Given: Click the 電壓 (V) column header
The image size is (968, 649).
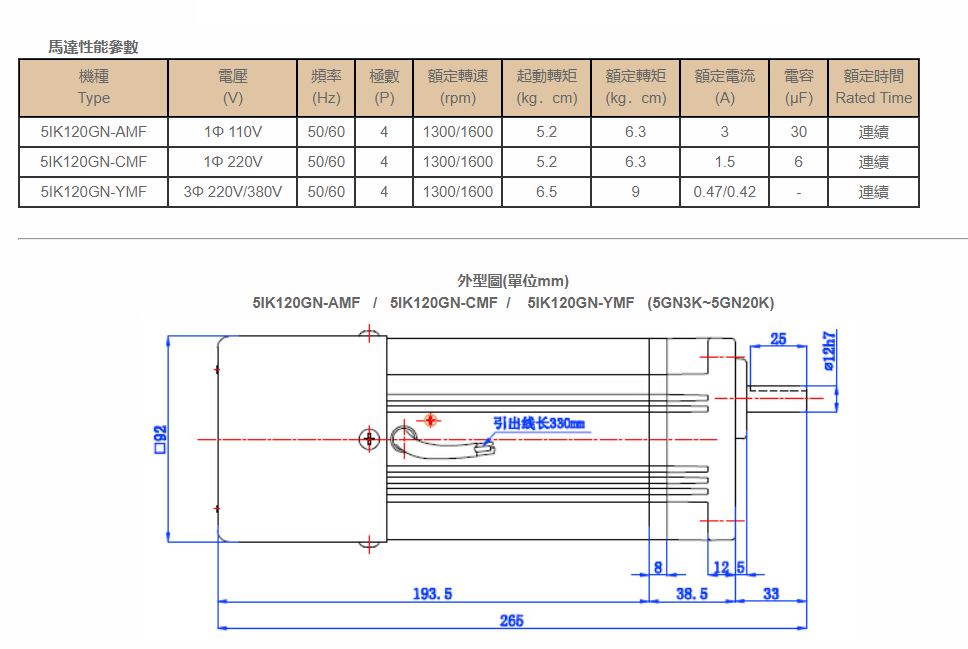Looking at the screenshot, I should pos(233,87).
